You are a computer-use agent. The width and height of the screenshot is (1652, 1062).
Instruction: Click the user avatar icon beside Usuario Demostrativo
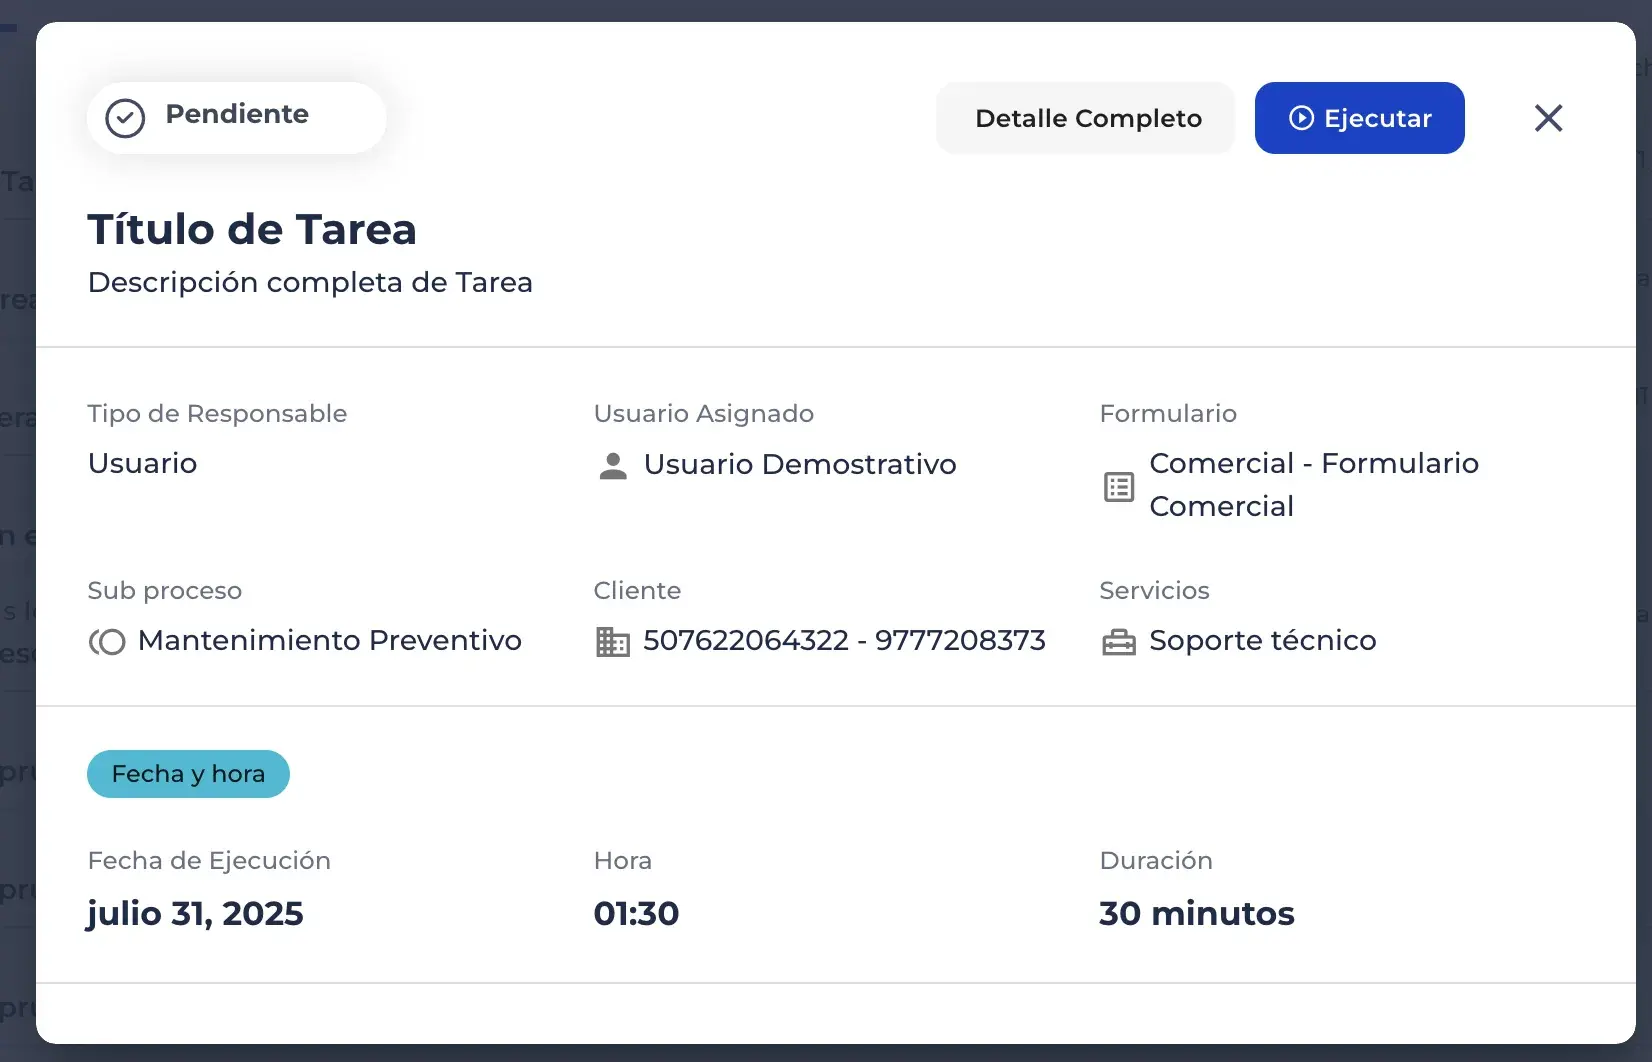click(613, 465)
